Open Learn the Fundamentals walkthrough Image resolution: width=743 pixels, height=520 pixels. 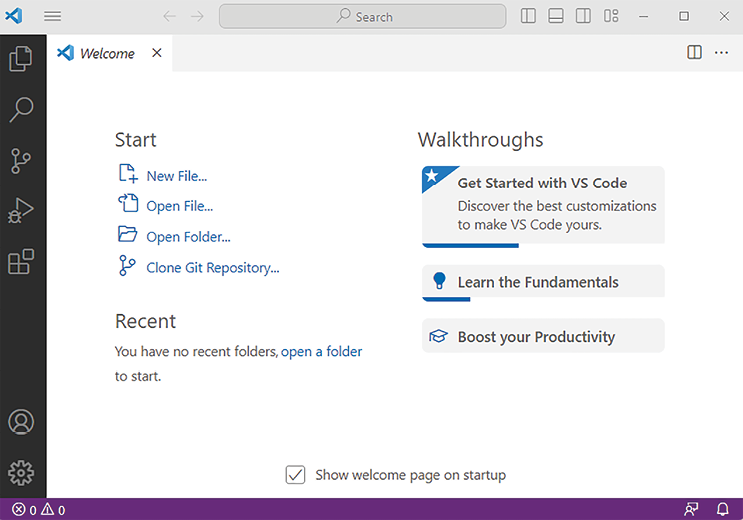pyautogui.click(x=543, y=283)
